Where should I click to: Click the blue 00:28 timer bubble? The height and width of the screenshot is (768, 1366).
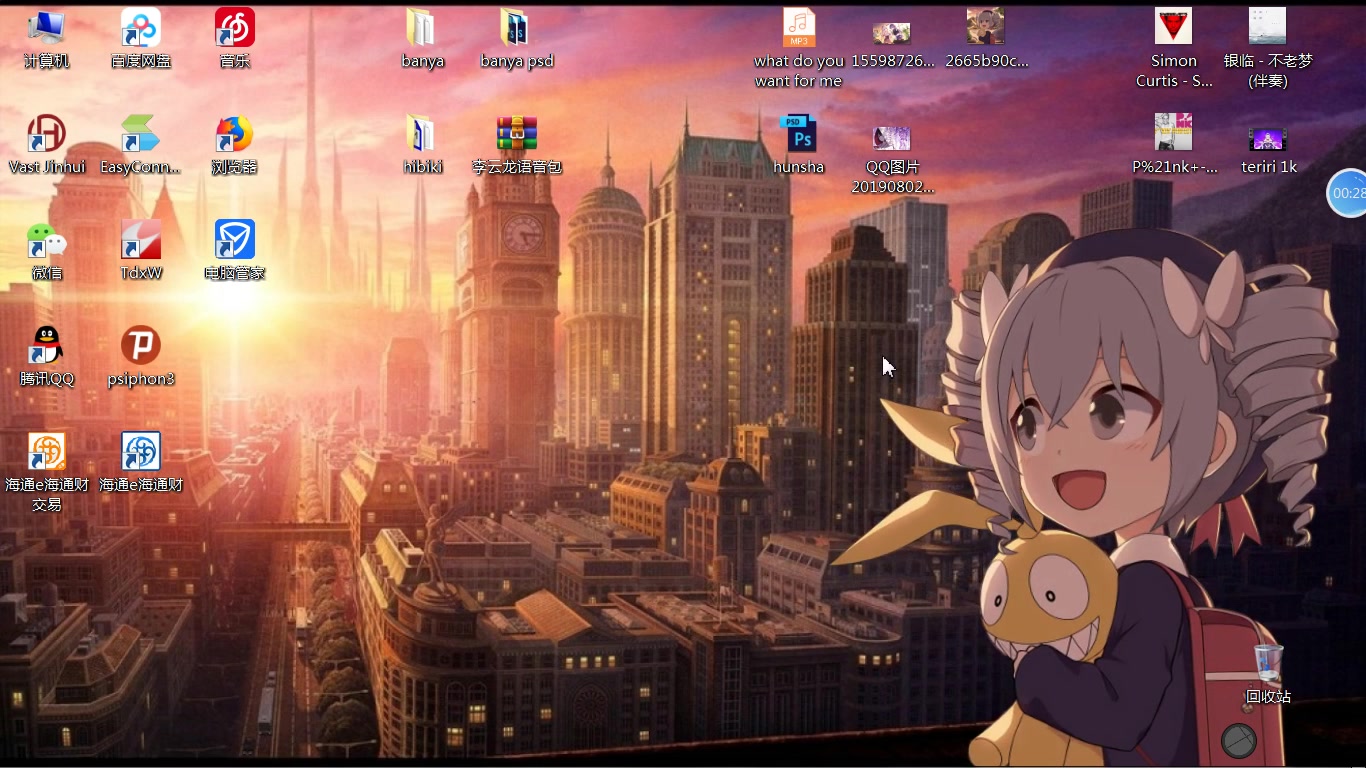point(1347,193)
